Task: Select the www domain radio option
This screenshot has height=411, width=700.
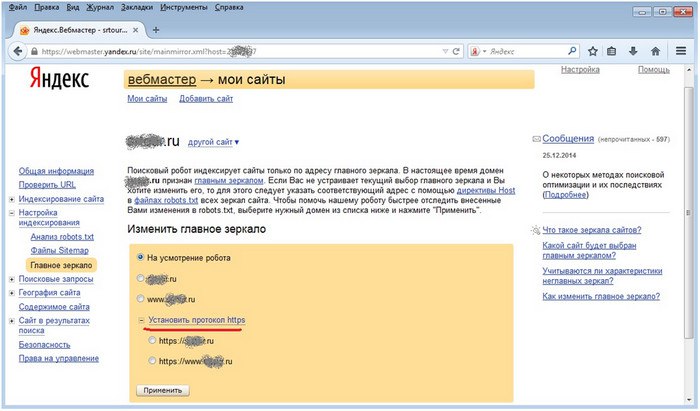Action: [140, 299]
